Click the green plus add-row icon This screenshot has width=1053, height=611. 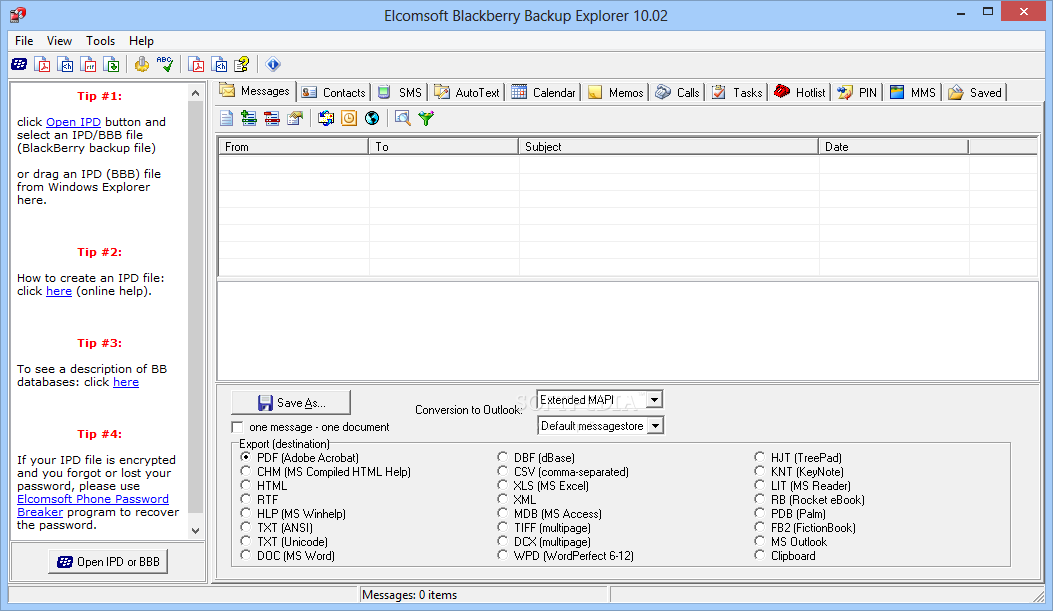click(x=249, y=118)
